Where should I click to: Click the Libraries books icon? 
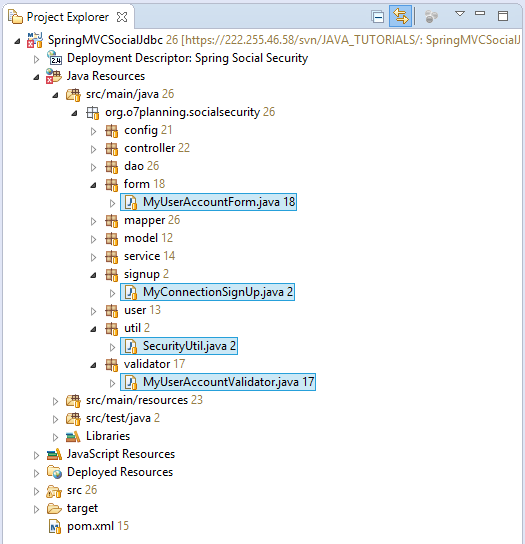[x=73, y=436]
